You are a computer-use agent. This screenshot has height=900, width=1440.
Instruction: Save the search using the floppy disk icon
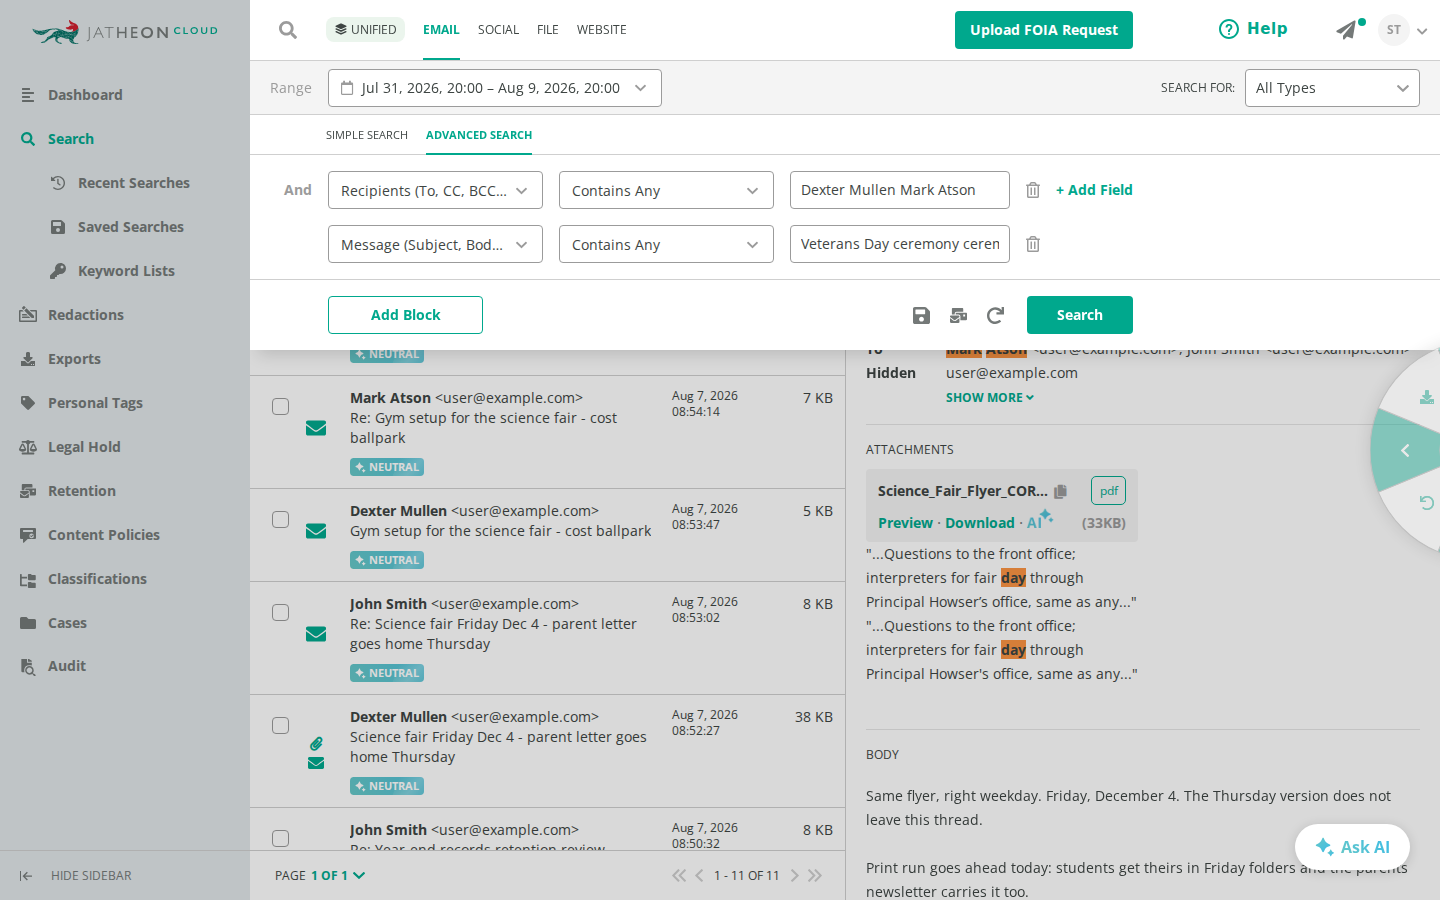[x=921, y=316]
